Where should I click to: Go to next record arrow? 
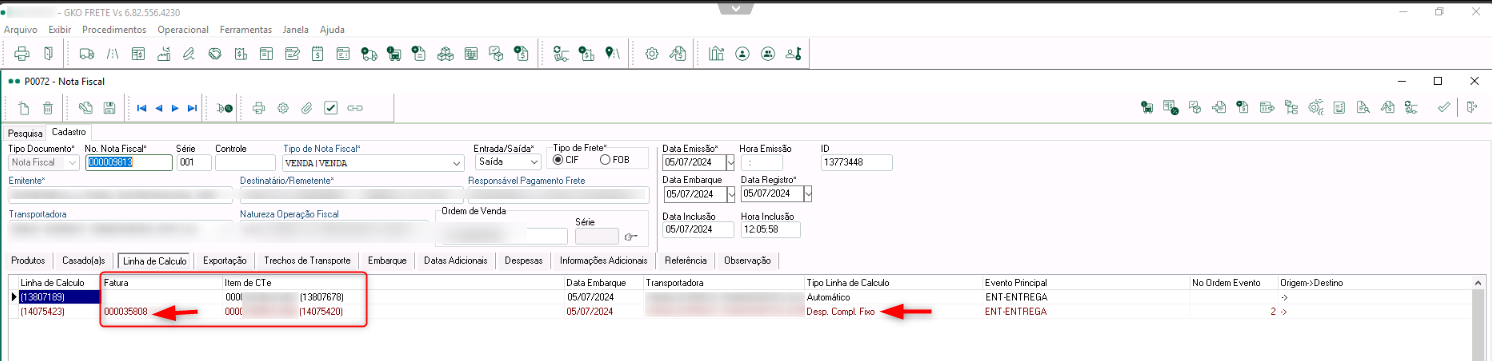point(175,107)
